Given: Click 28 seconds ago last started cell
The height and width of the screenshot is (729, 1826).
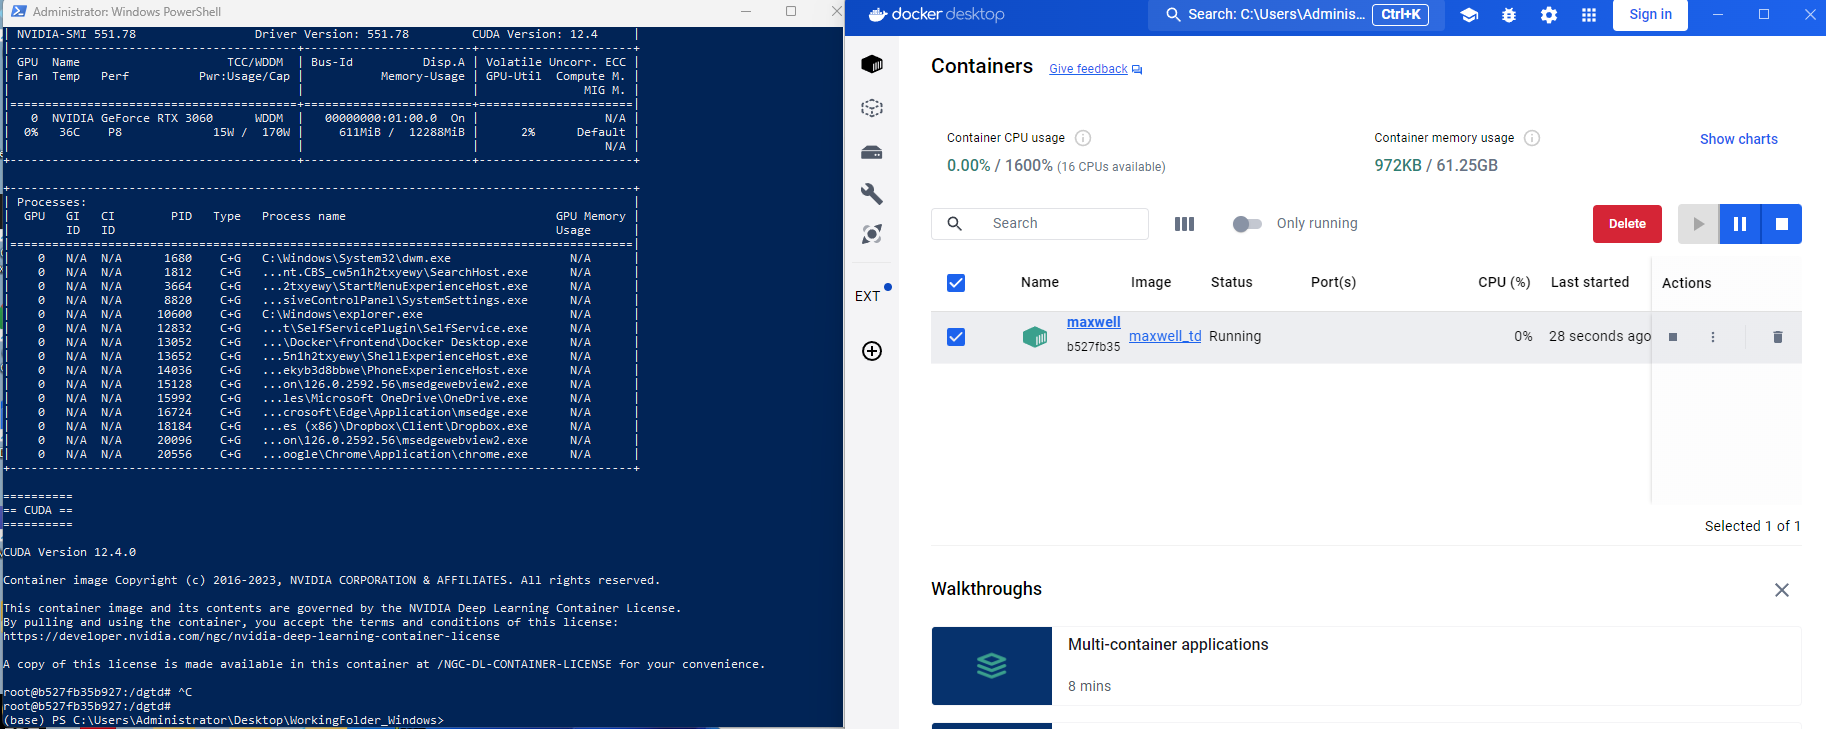Looking at the screenshot, I should coord(1599,336).
